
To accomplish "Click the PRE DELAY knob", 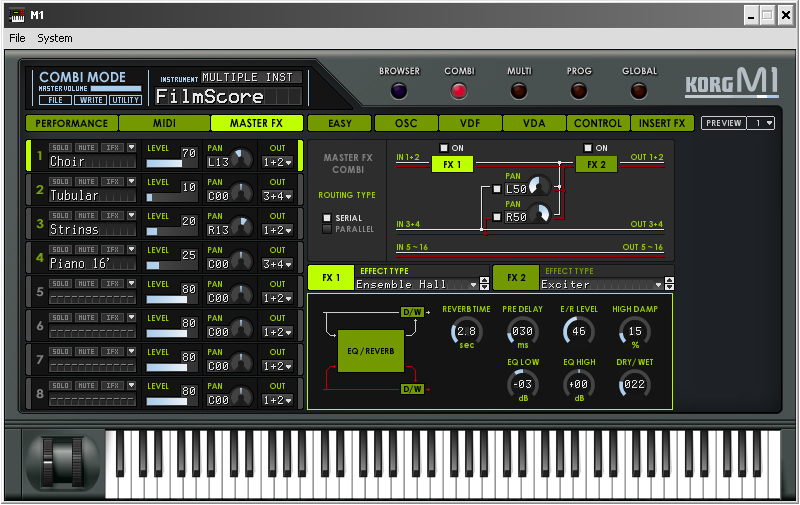I will pyautogui.click(x=522, y=332).
